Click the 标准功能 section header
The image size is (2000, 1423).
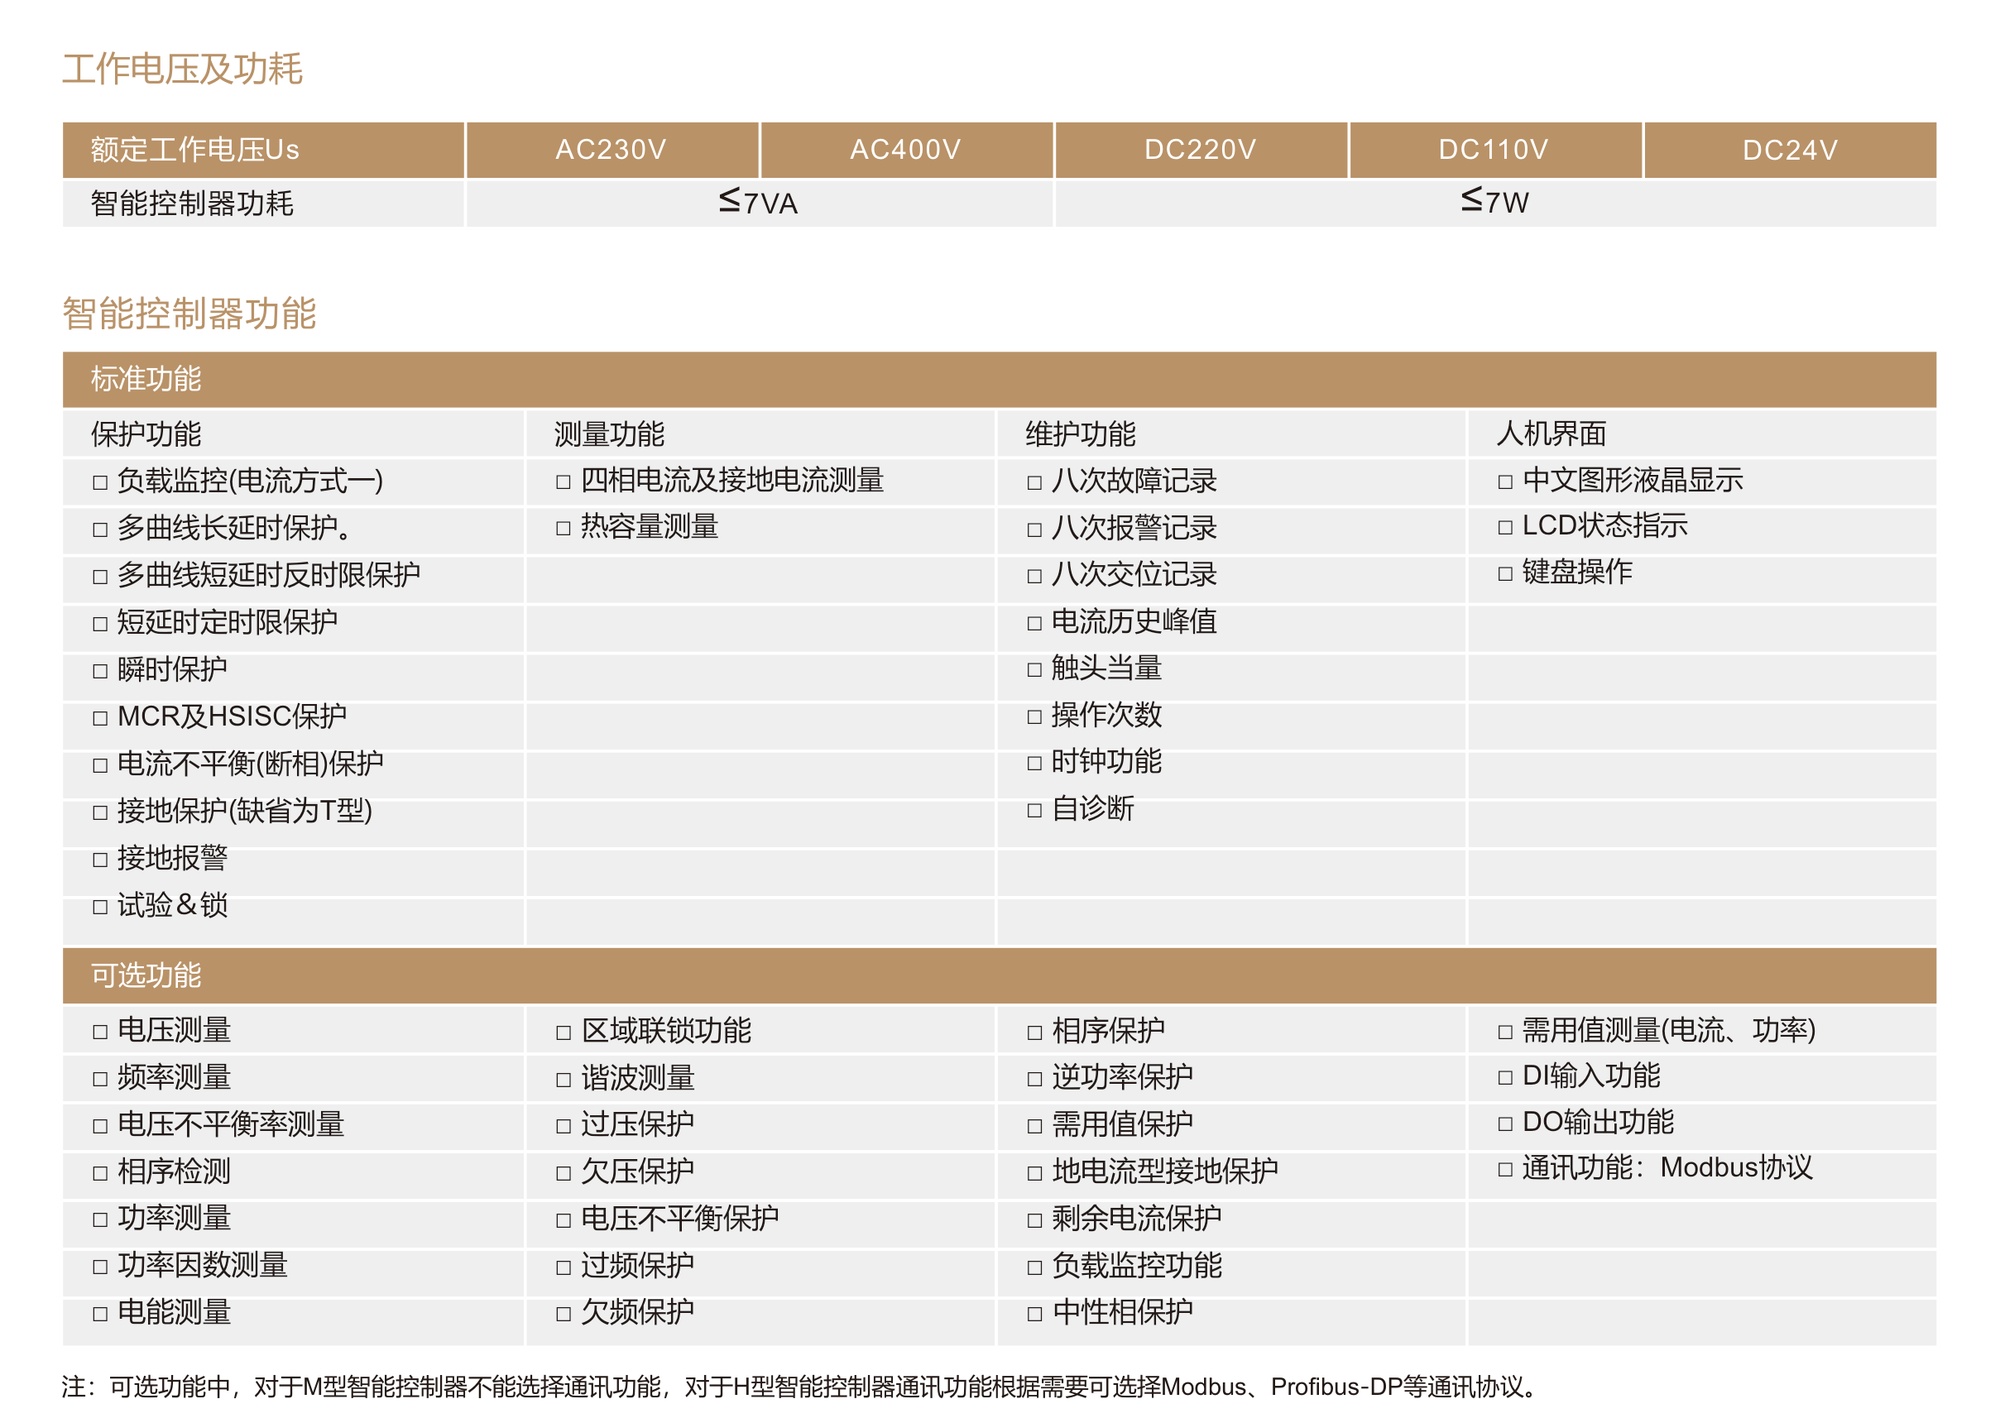point(146,379)
